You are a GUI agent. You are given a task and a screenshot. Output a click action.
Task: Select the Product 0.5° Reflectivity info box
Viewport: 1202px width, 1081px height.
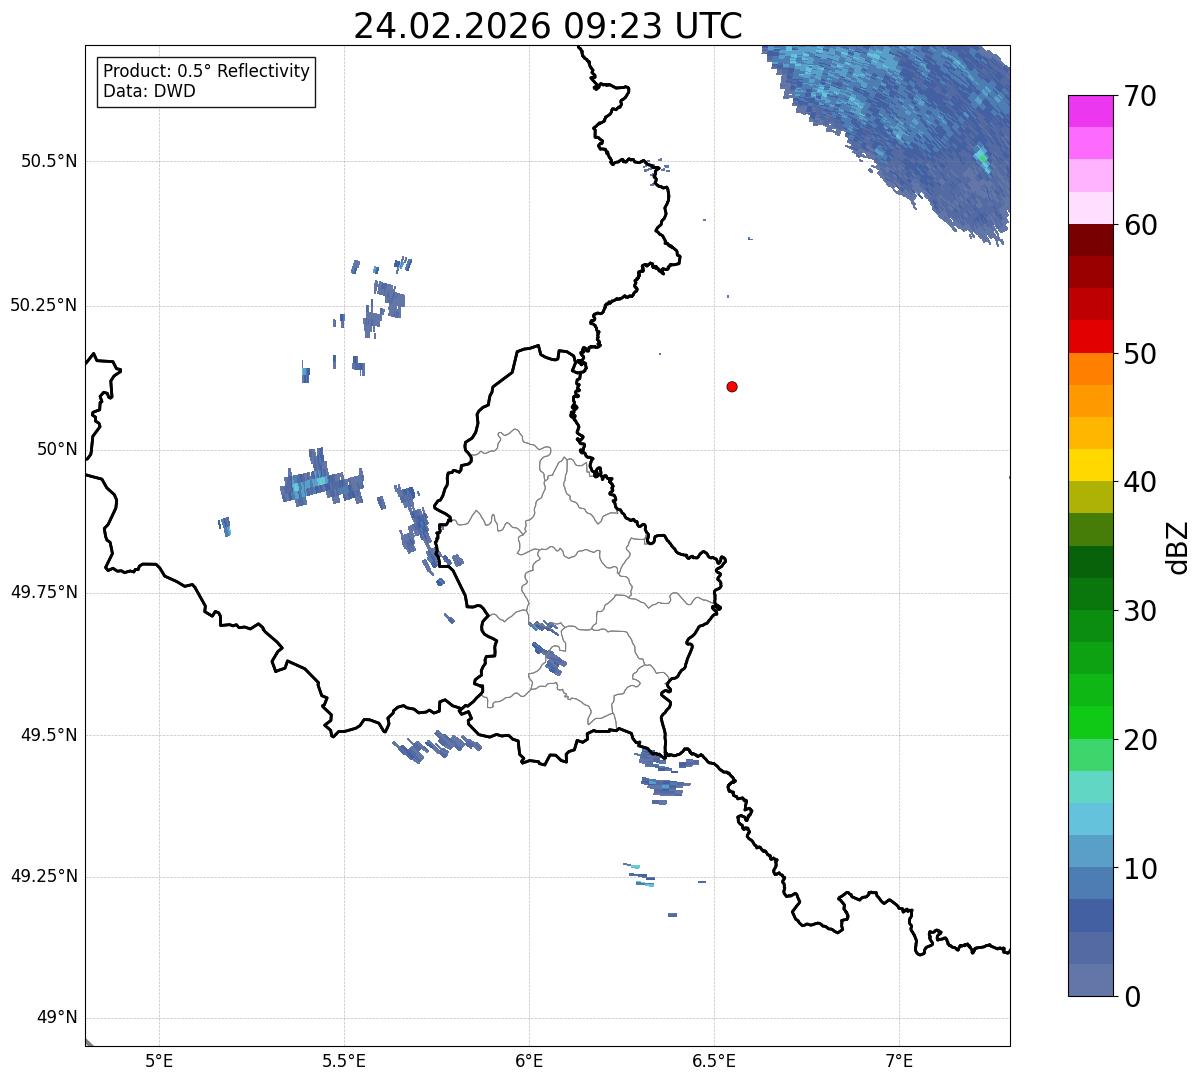pyautogui.click(x=206, y=81)
